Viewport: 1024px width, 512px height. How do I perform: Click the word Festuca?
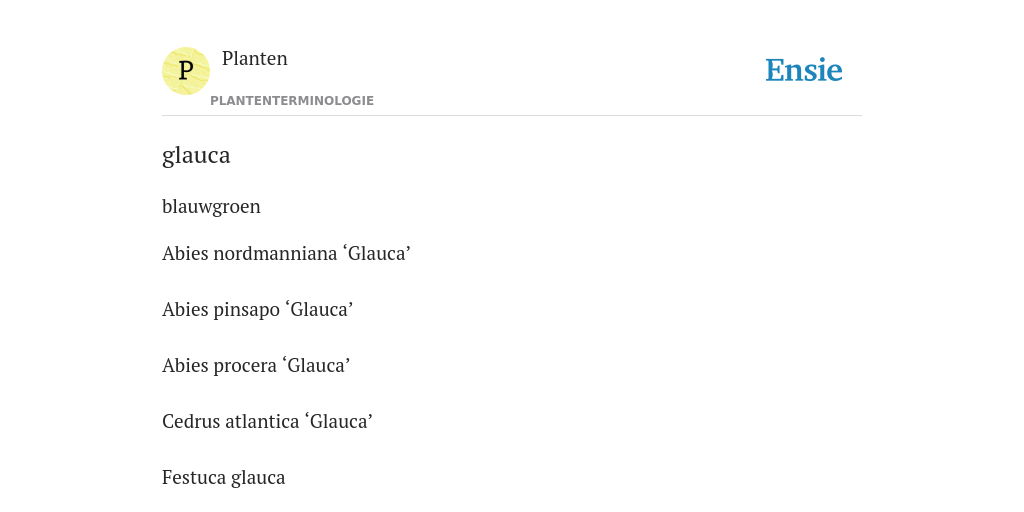194,477
